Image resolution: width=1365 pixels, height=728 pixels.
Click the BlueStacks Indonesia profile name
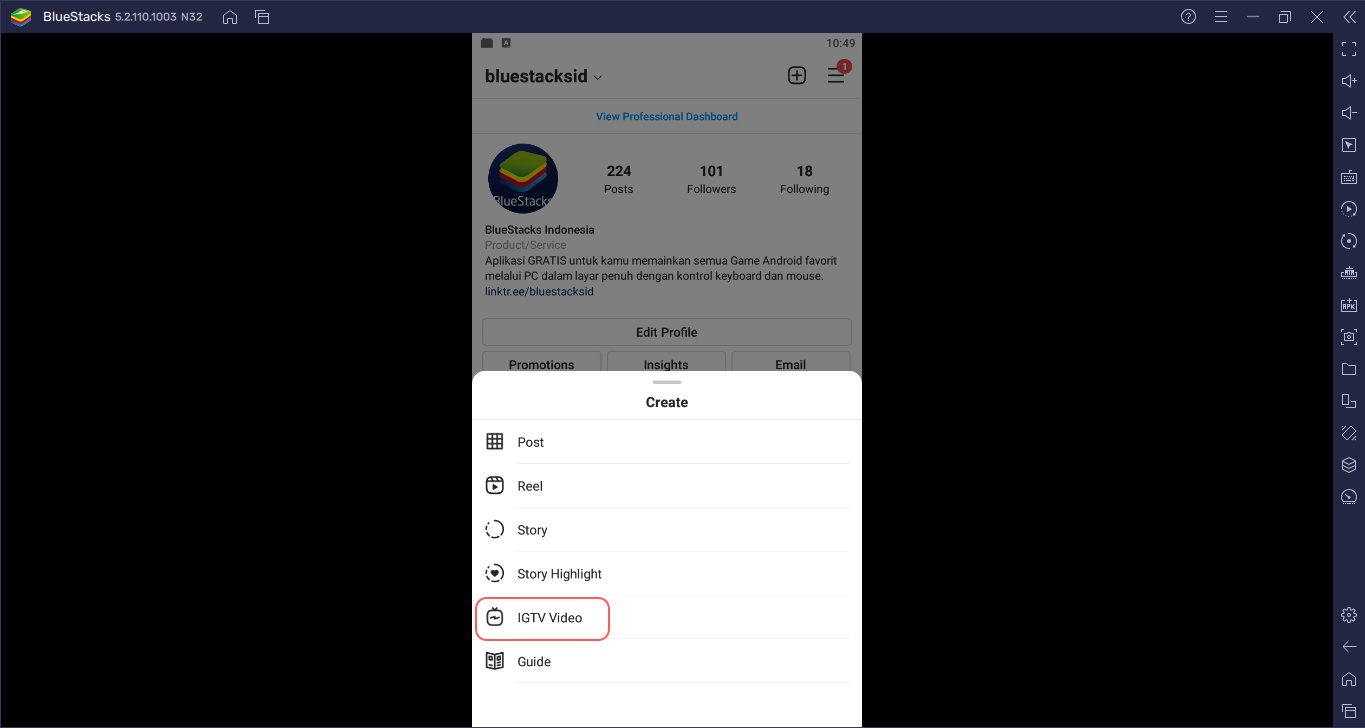[540, 230]
